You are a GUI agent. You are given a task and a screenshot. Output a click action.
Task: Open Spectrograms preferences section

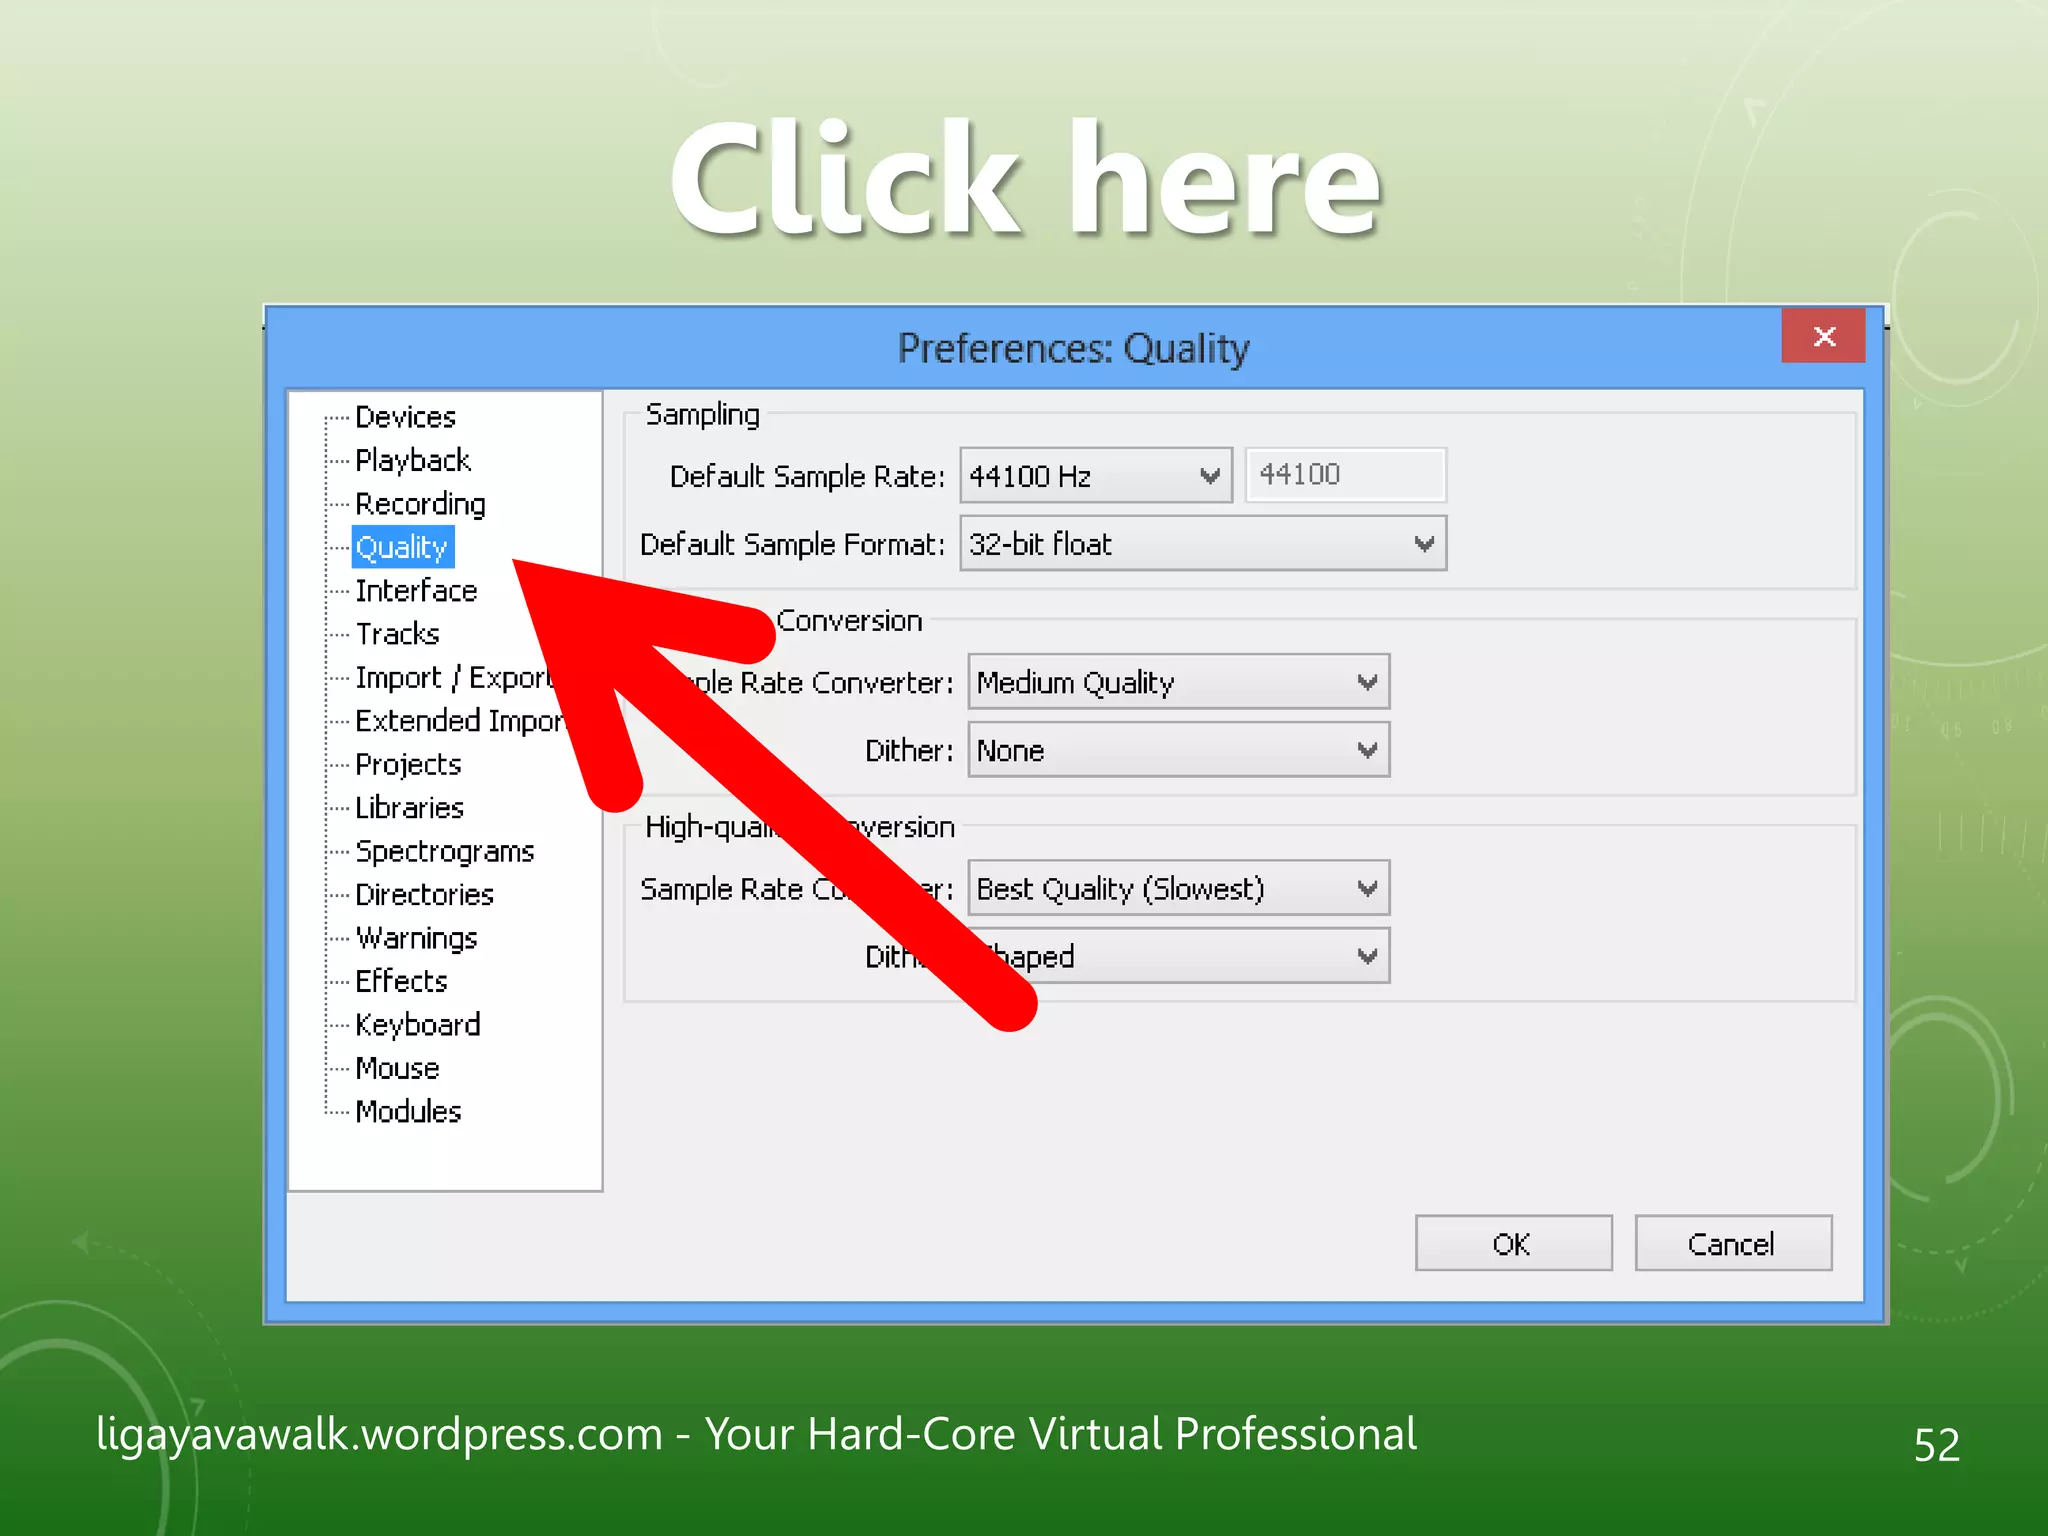point(444,851)
